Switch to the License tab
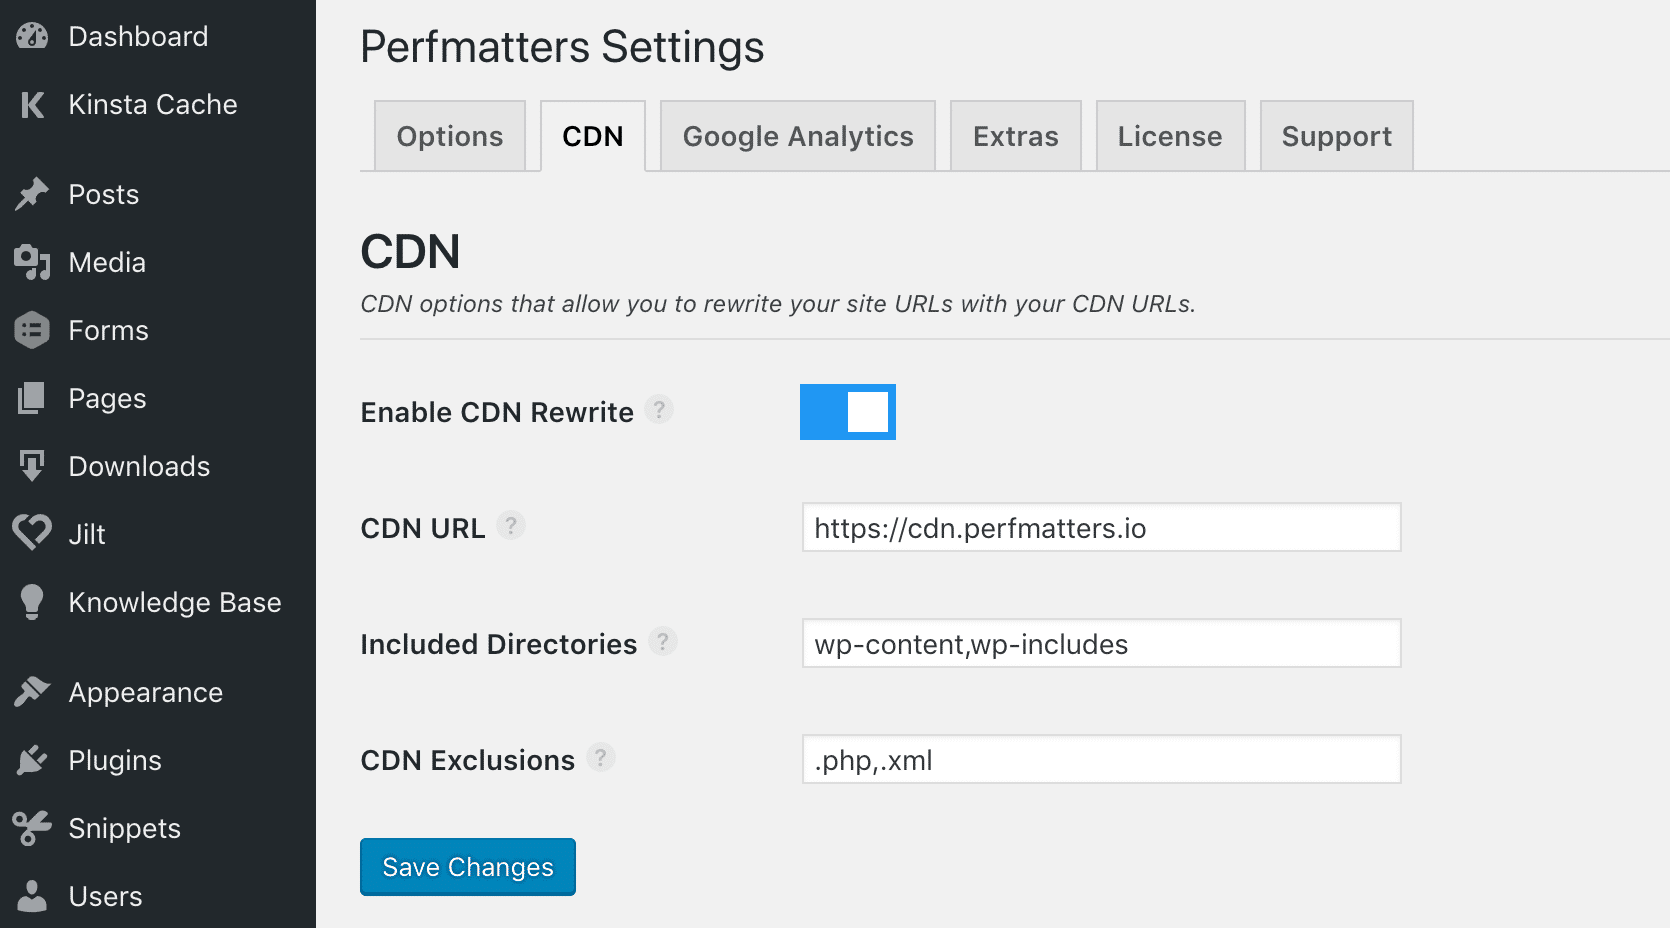Screen dimensions: 1670x928 coord(1170,136)
